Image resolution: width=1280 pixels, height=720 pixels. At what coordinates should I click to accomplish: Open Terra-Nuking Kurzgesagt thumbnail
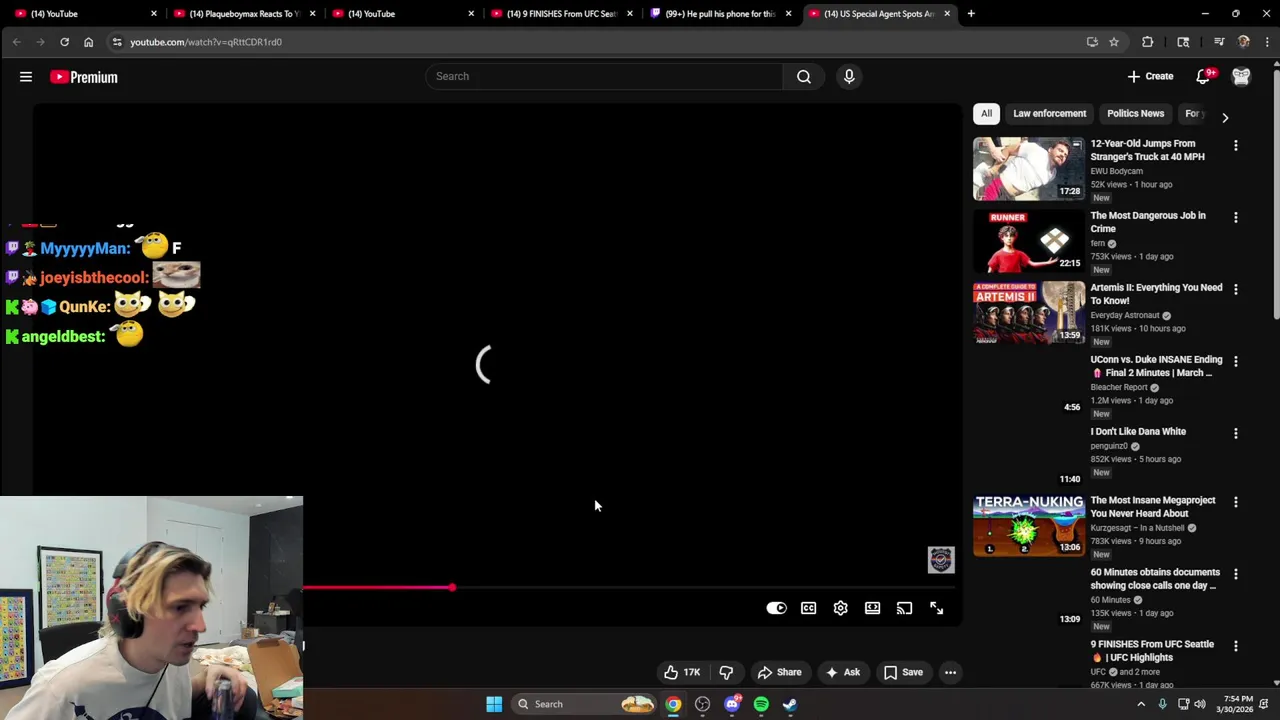[x=1028, y=525]
